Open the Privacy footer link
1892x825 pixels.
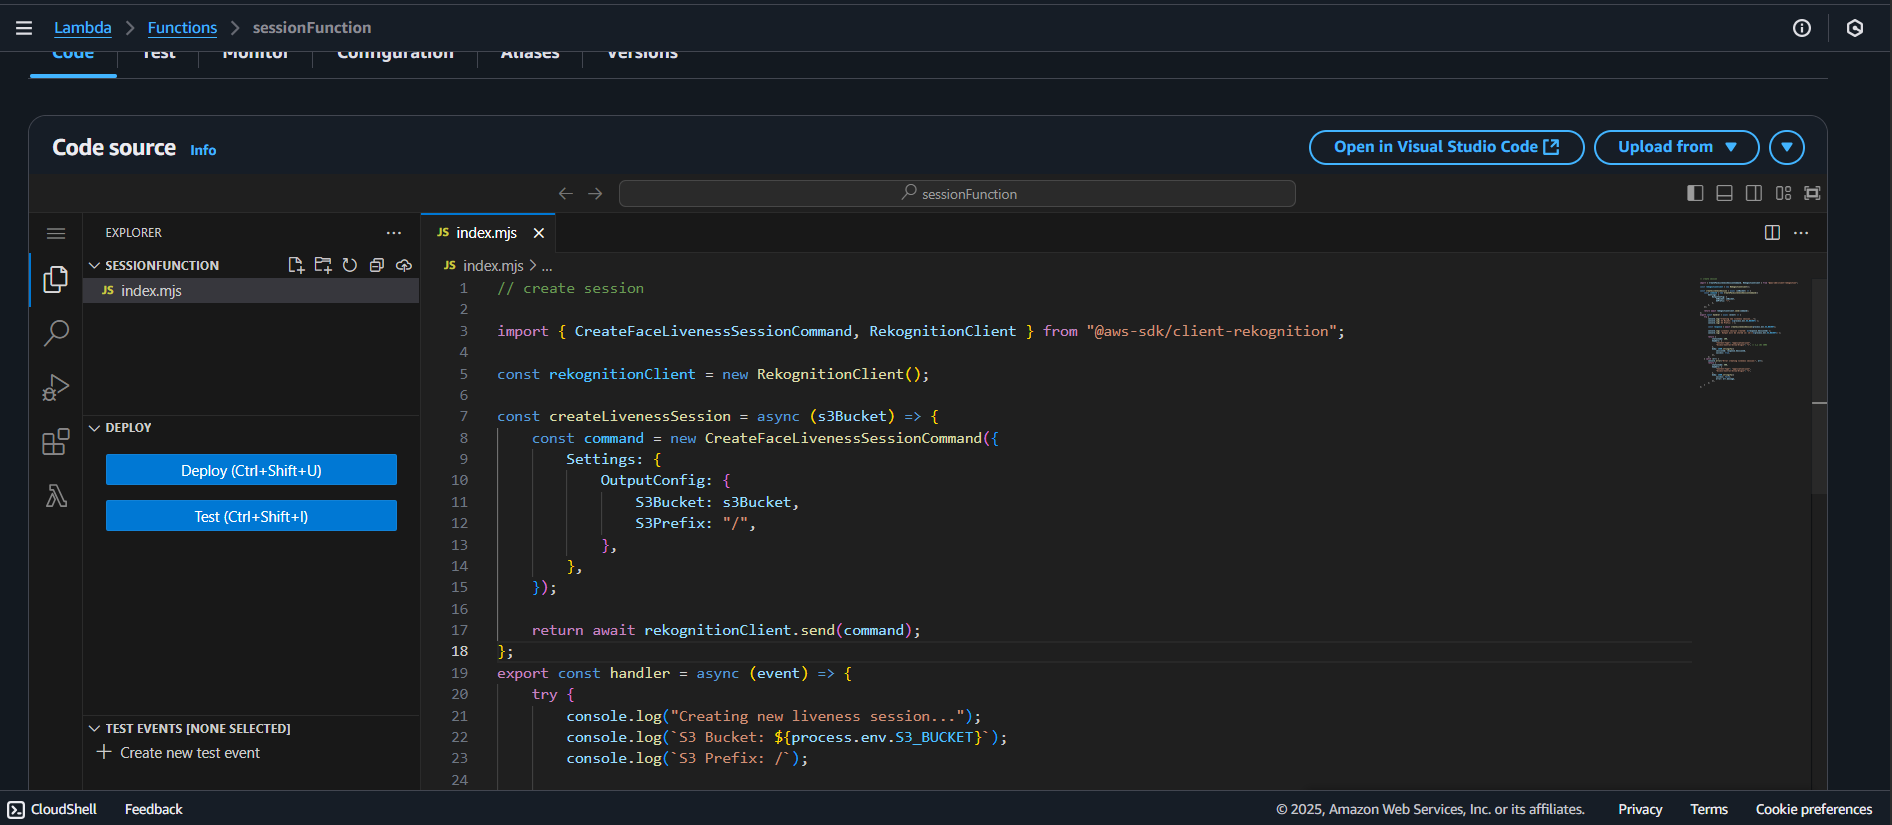pyautogui.click(x=1640, y=809)
